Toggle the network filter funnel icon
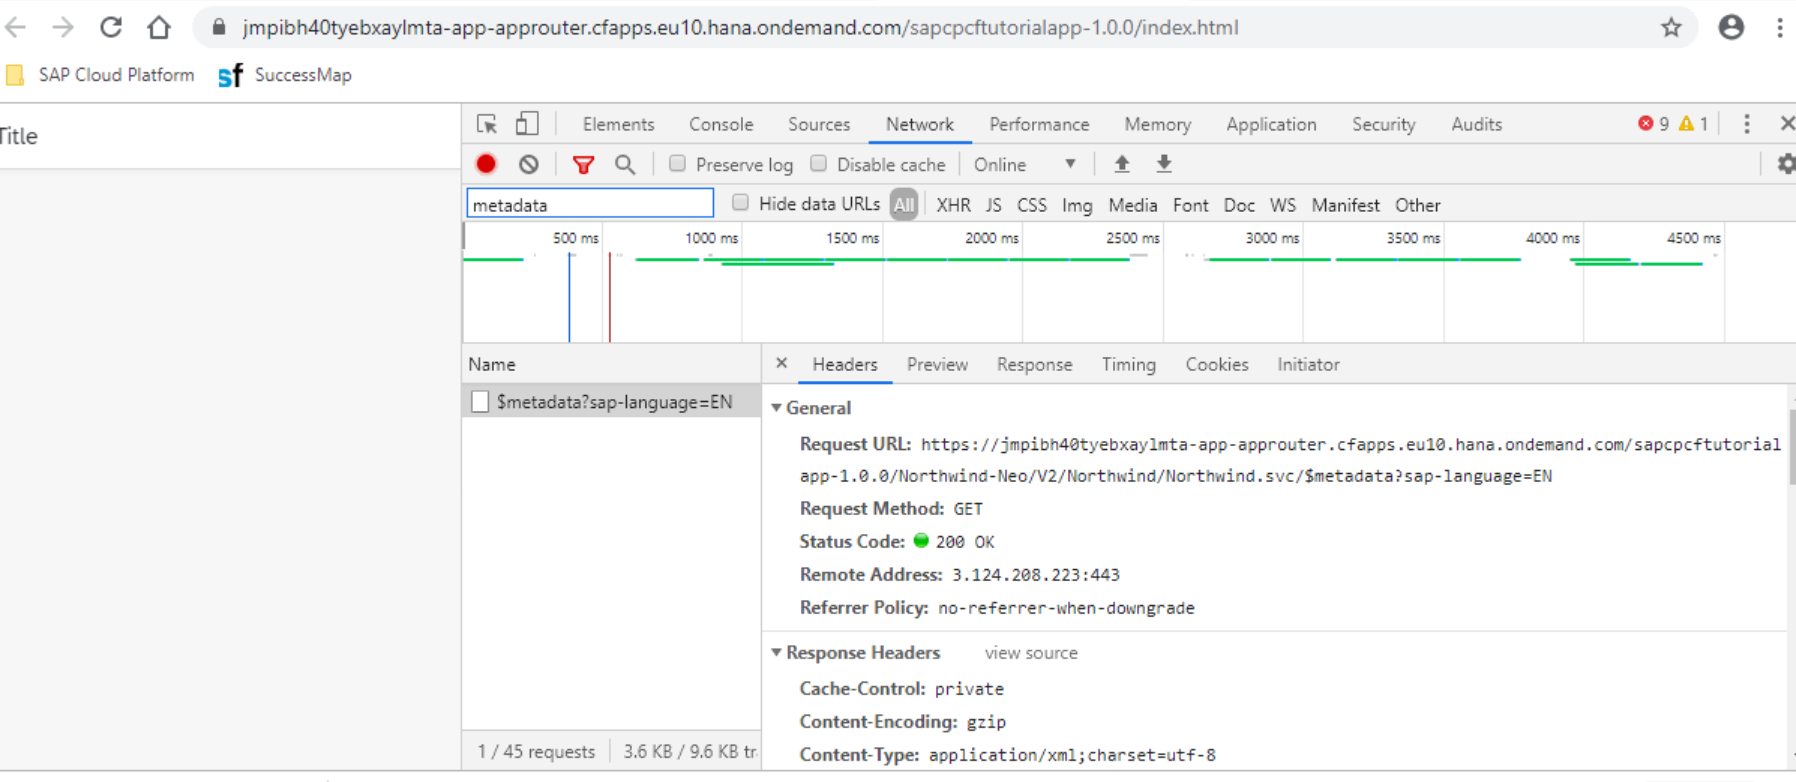This screenshot has height=782, width=1796. pyautogui.click(x=583, y=165)
